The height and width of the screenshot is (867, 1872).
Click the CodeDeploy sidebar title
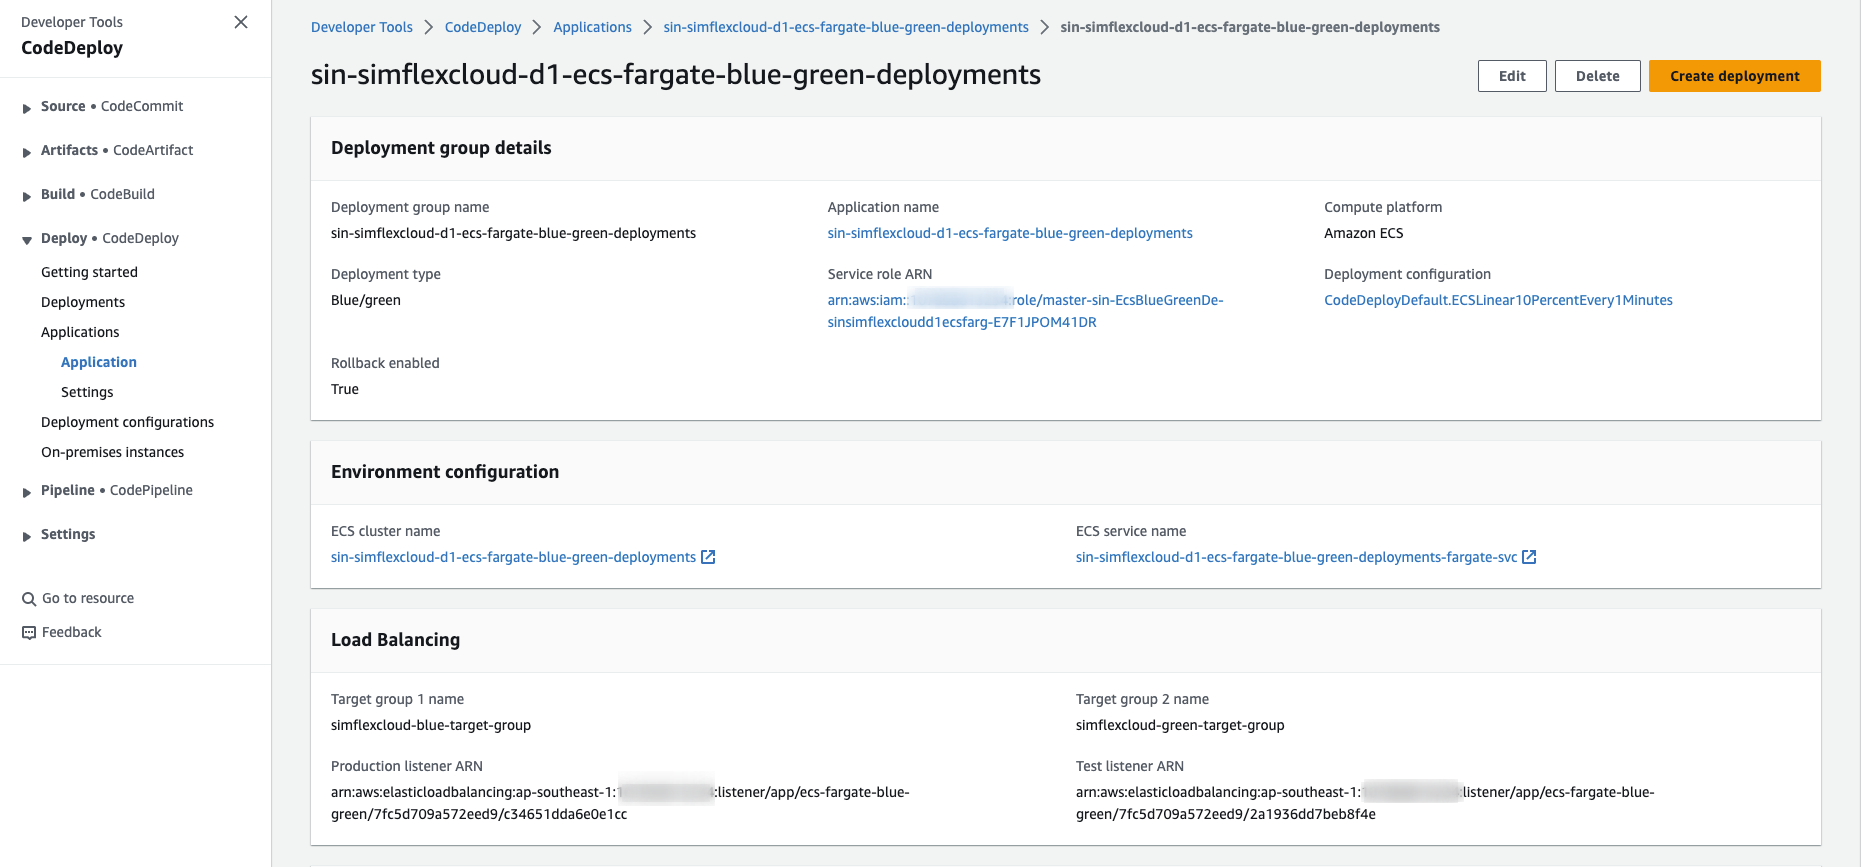pos(72,48)
